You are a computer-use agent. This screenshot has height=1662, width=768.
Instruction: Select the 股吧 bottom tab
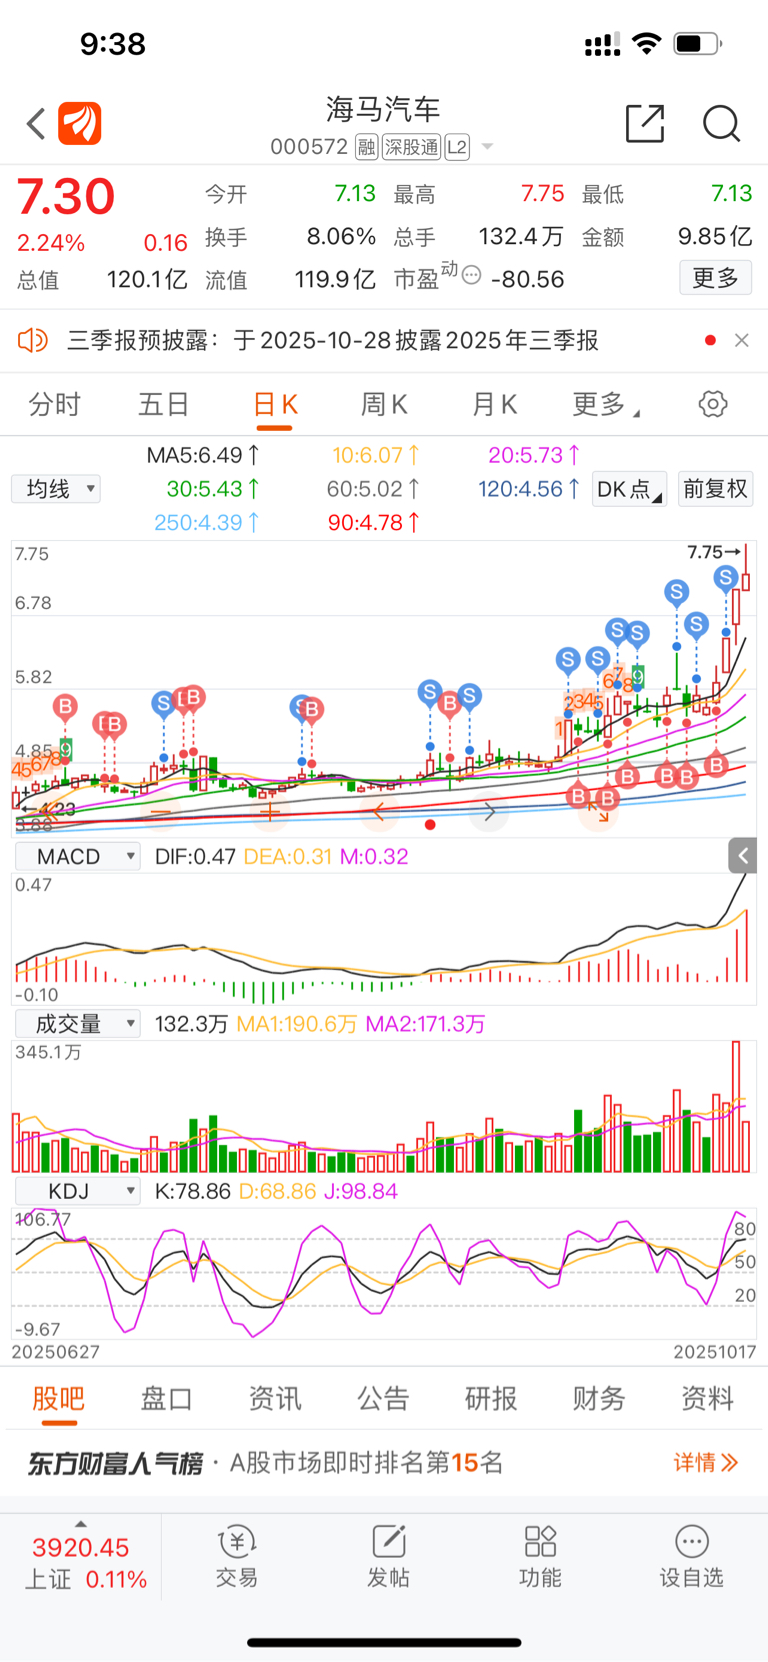tap(59, 1398)
